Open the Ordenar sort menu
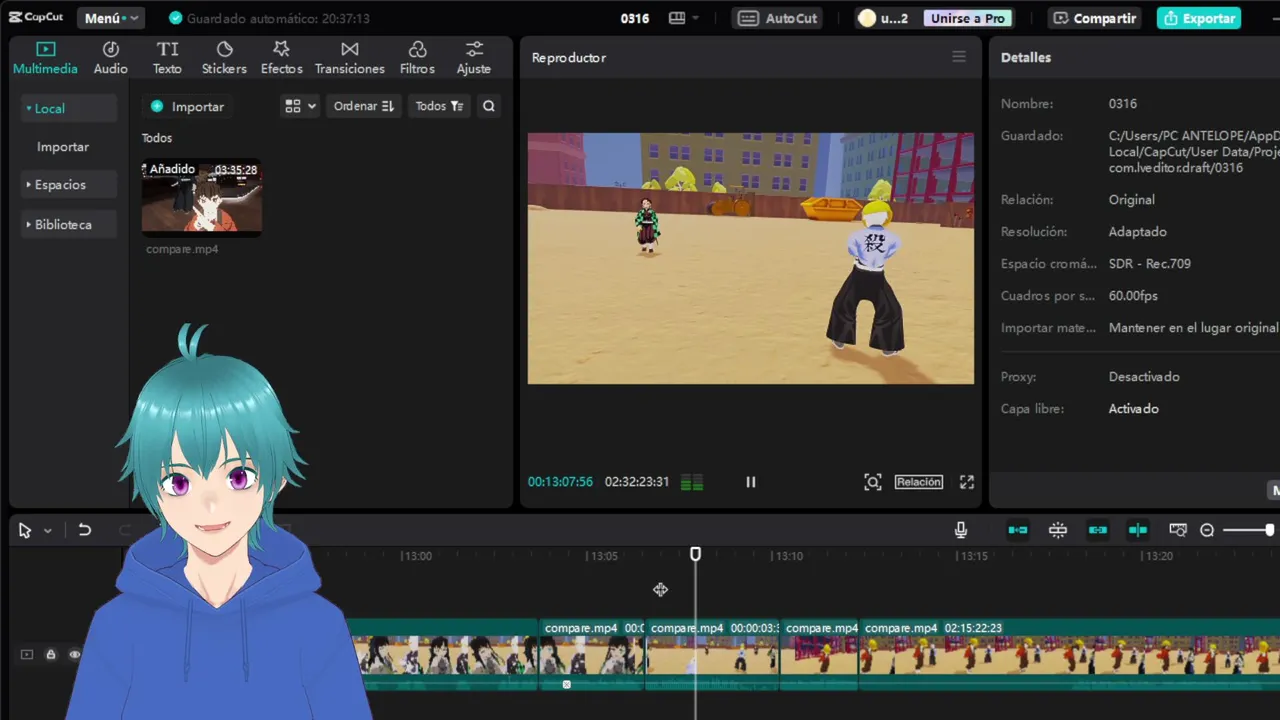1280x720 pixels. [364, 106]
